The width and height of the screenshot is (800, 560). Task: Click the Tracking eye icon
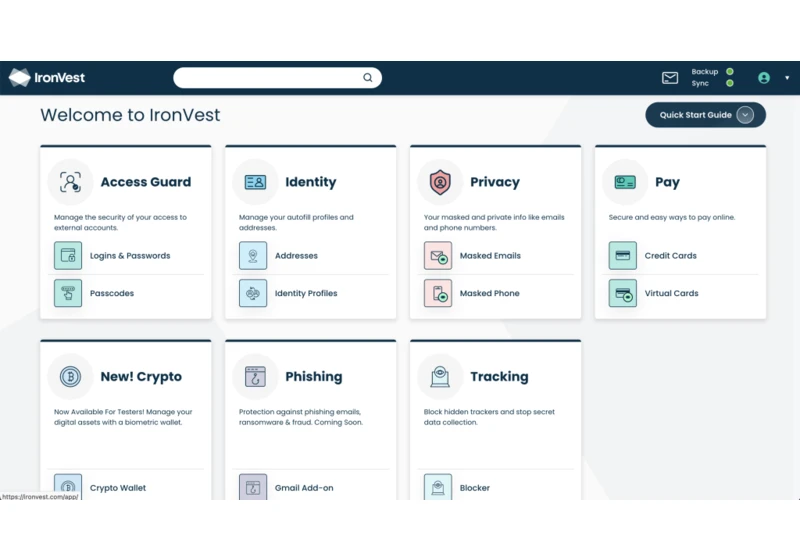tap(440, 377)
